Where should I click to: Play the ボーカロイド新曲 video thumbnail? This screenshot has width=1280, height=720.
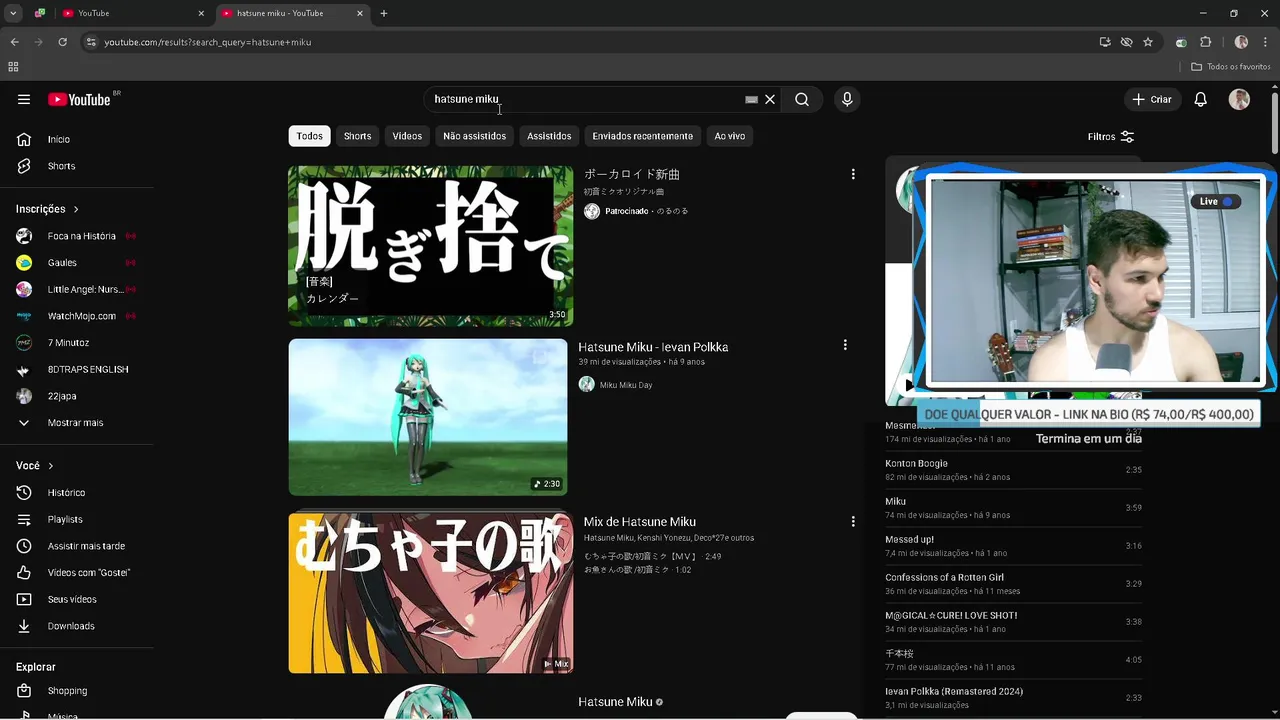[x=431, y=246]
